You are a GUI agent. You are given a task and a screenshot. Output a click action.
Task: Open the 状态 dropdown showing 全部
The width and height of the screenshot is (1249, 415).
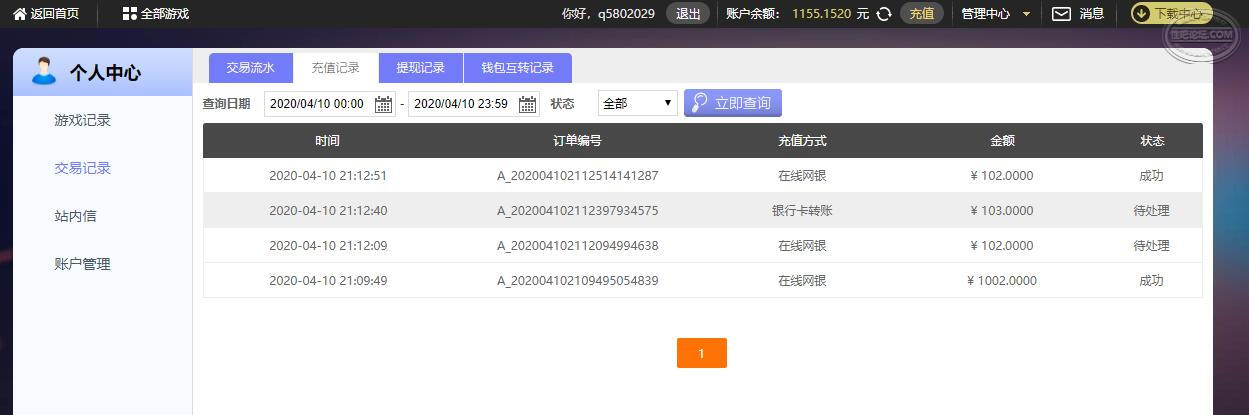(638, 103)
